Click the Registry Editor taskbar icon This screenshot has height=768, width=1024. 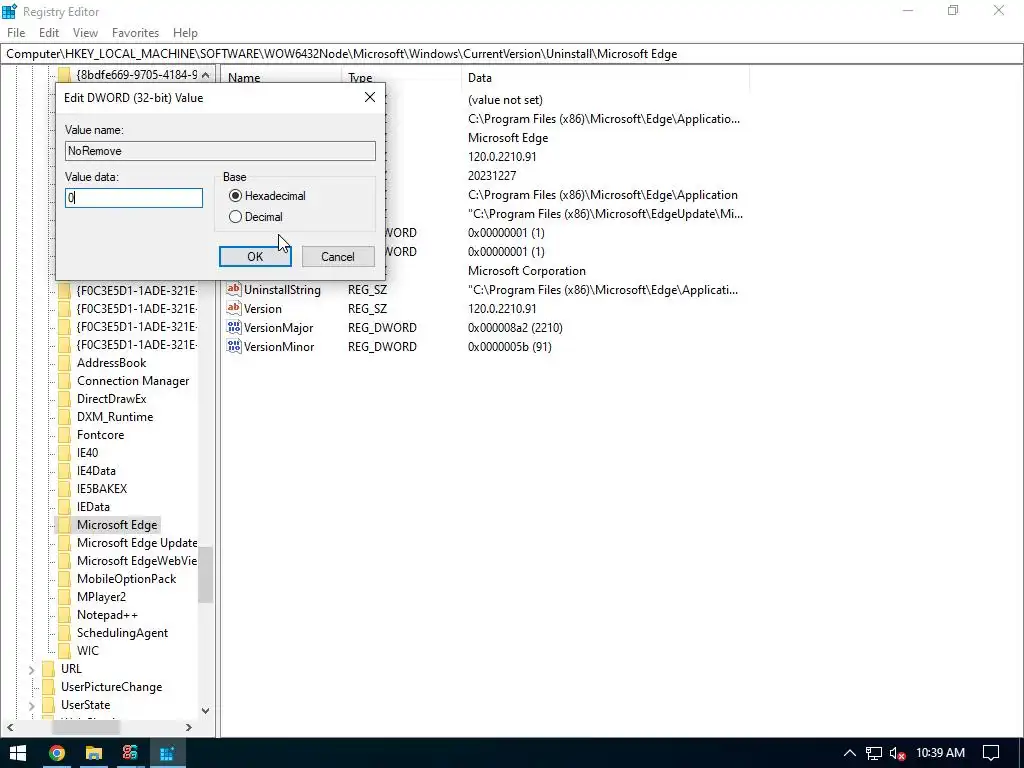[x=167, y=753]
